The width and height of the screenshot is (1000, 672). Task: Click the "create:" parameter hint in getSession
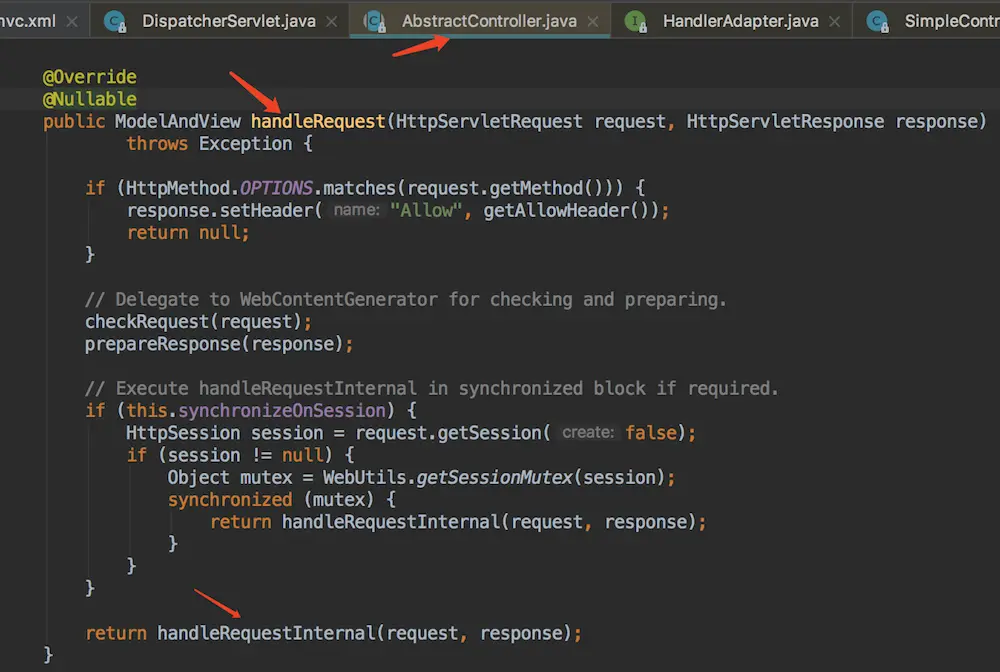[x=588, y=433]
